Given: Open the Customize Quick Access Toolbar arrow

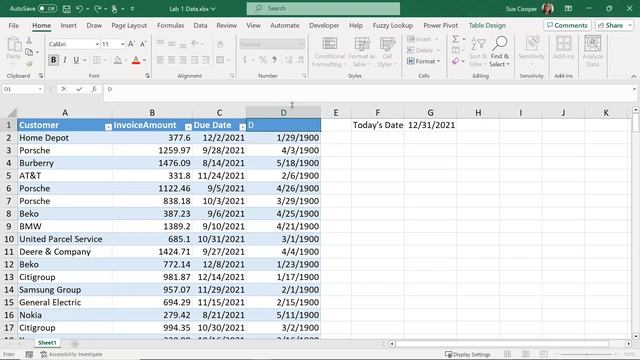Looking at the screenshot, I should click(132, 9).
